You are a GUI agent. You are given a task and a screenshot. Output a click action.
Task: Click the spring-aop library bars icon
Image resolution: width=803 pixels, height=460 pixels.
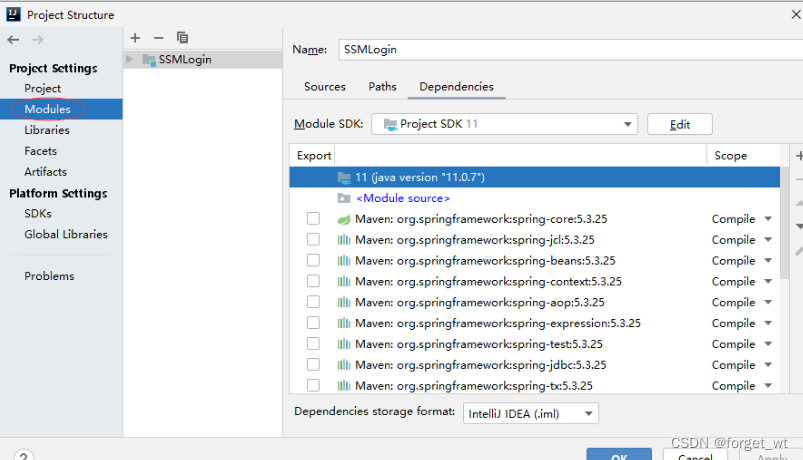[x=344, y=302]
